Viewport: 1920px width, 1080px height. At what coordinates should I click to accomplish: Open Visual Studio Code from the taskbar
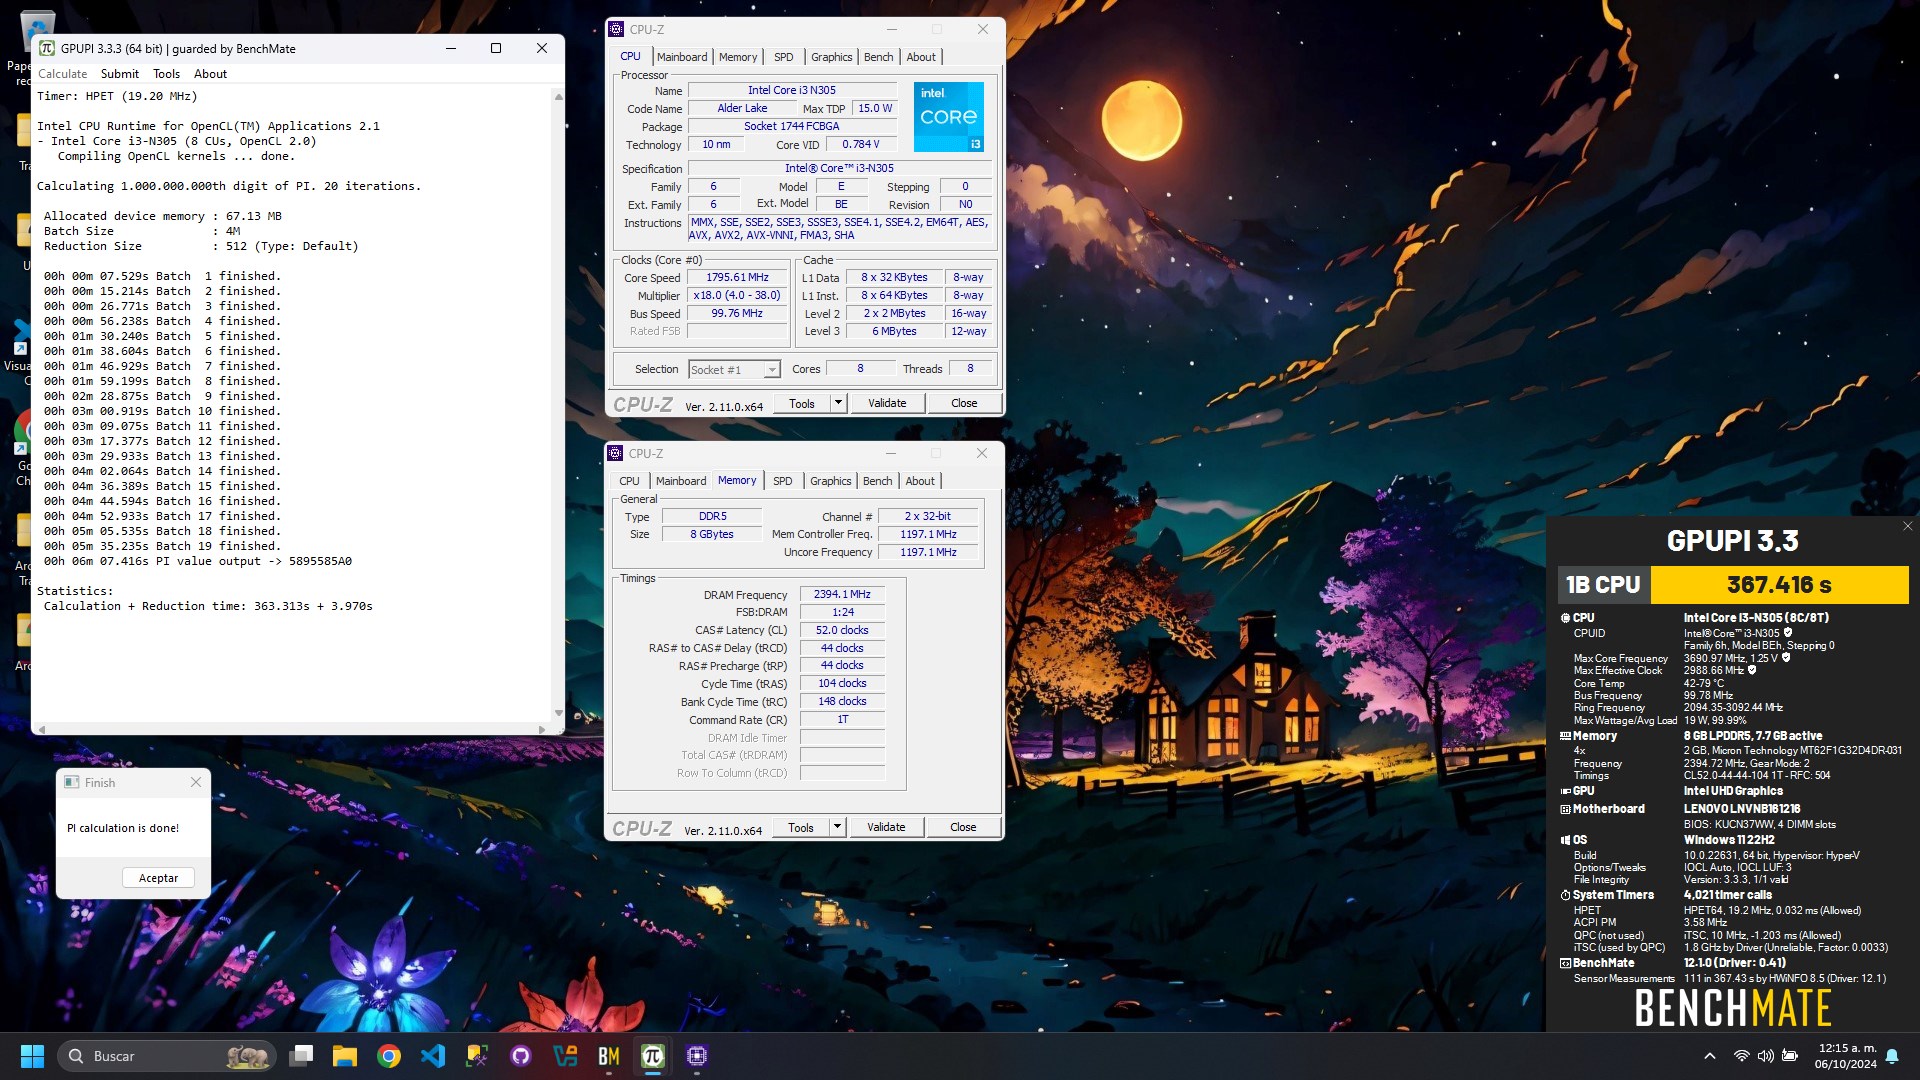pyautogui.click(x=433, y=1056)
